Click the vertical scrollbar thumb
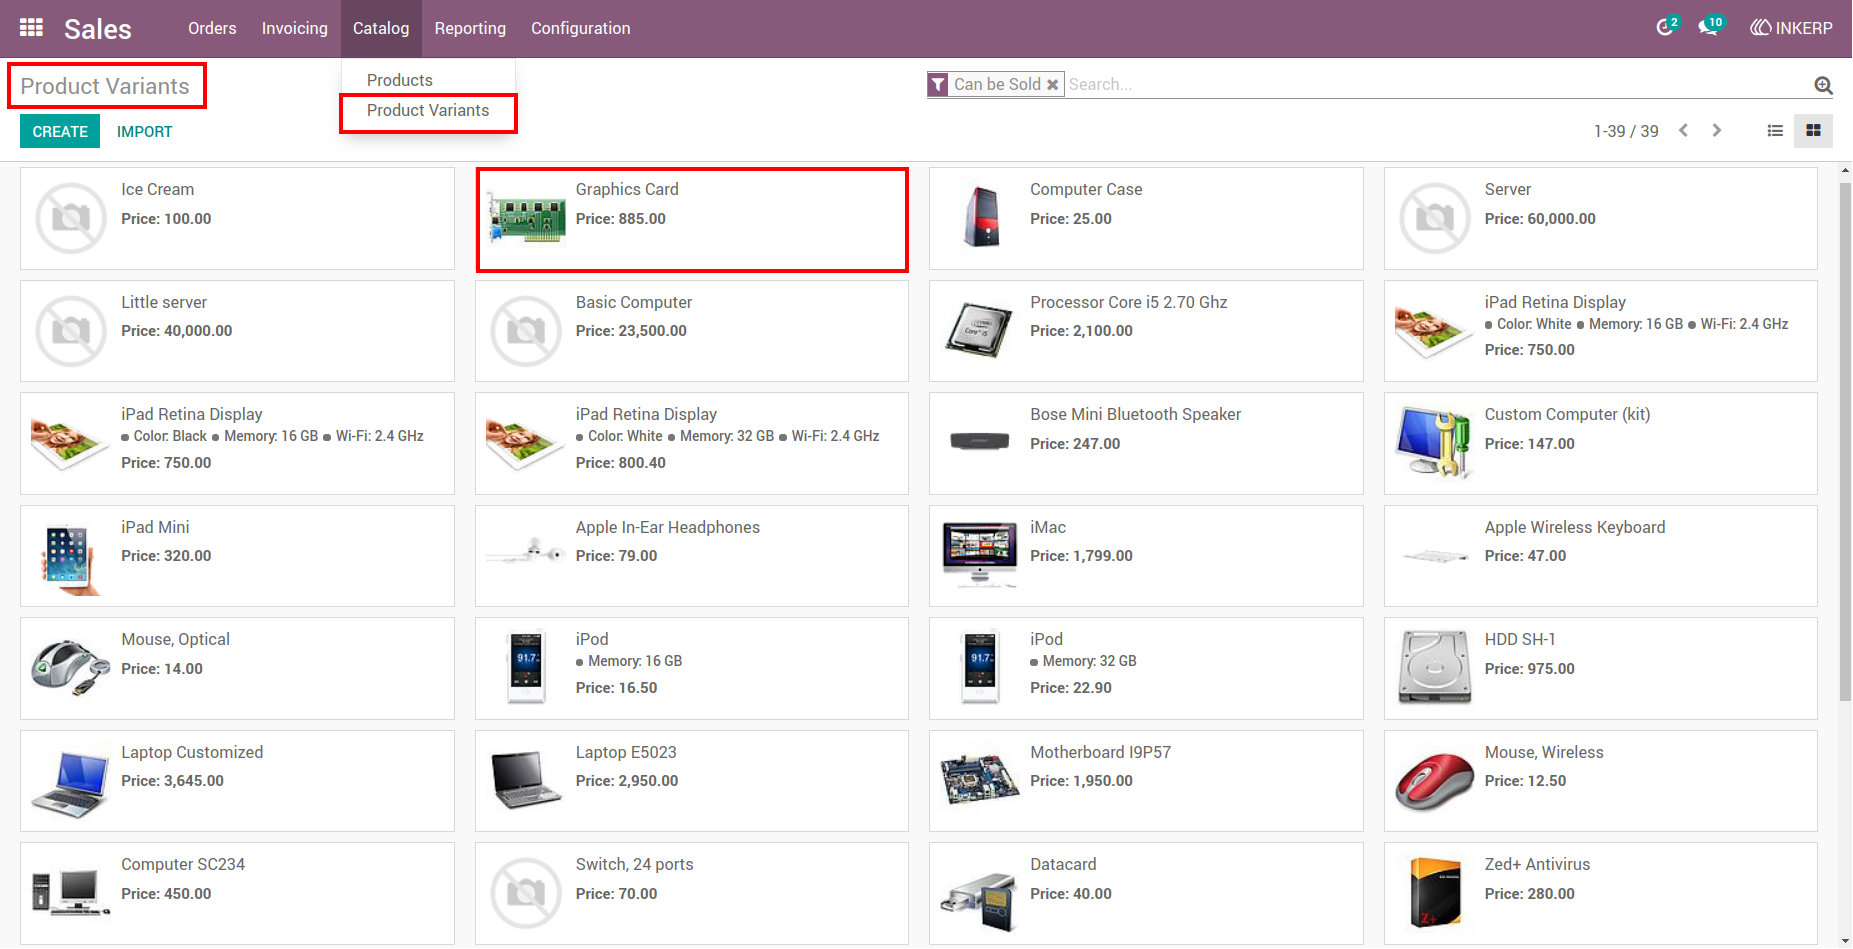This screenshot has height=949, width=1853. [x=1845, y=440]
